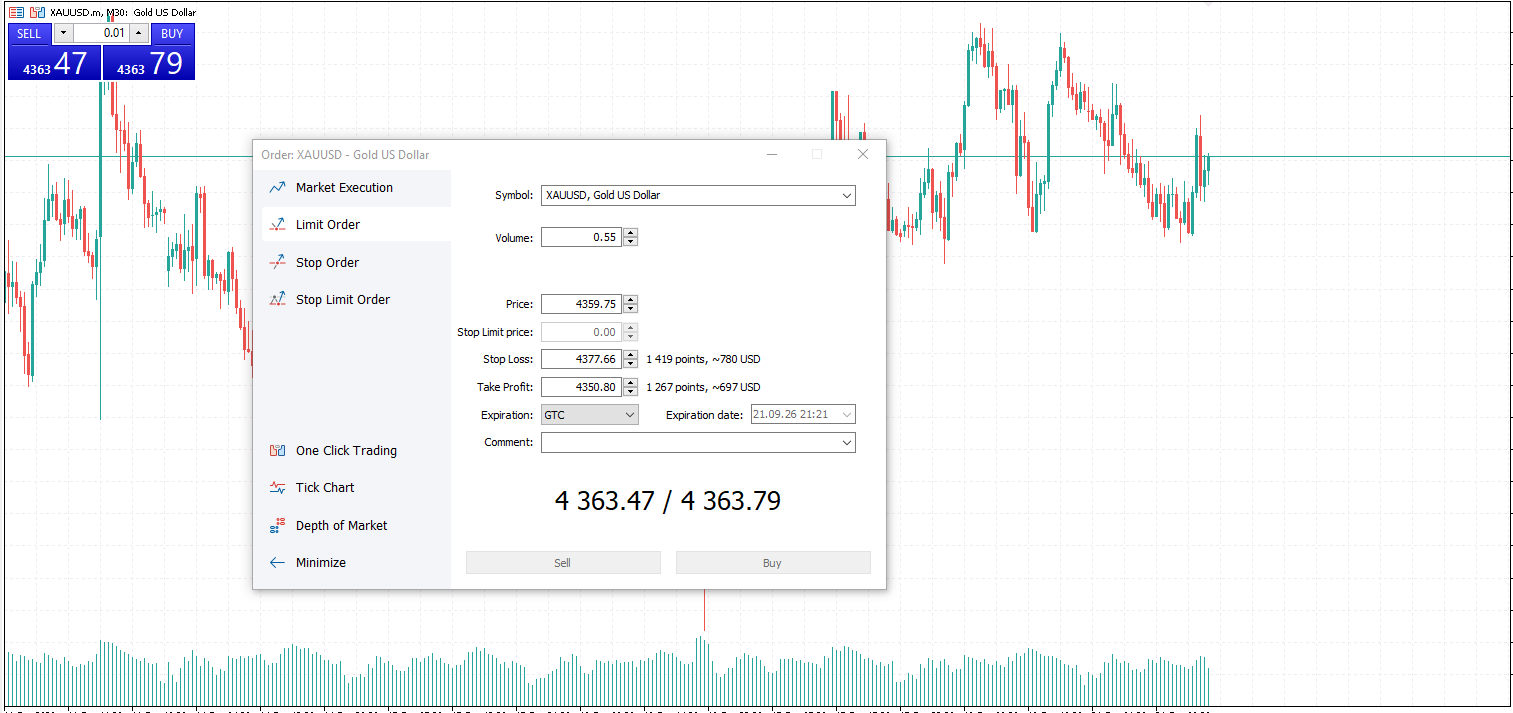Focus the Volume field showing 0.55
The height and width of the screenshot is (713, 1513).
click(x=581, y=237)
